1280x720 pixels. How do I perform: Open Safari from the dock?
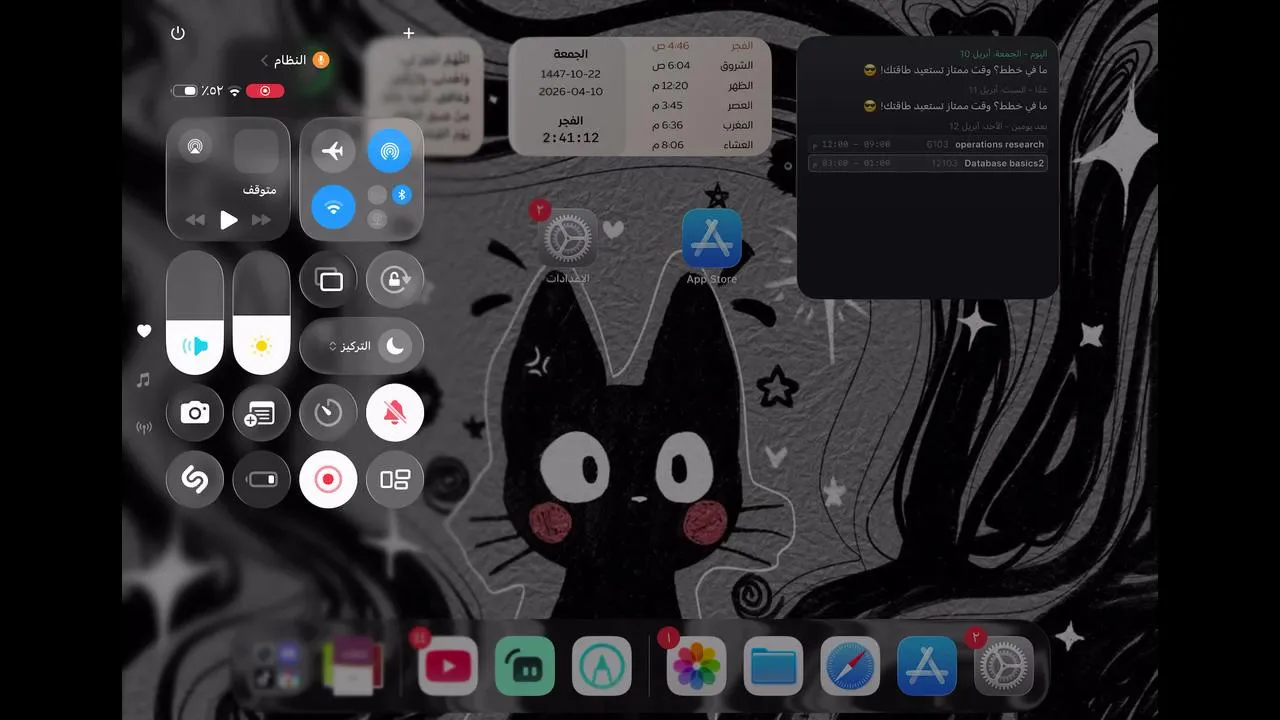coord(851,666)
